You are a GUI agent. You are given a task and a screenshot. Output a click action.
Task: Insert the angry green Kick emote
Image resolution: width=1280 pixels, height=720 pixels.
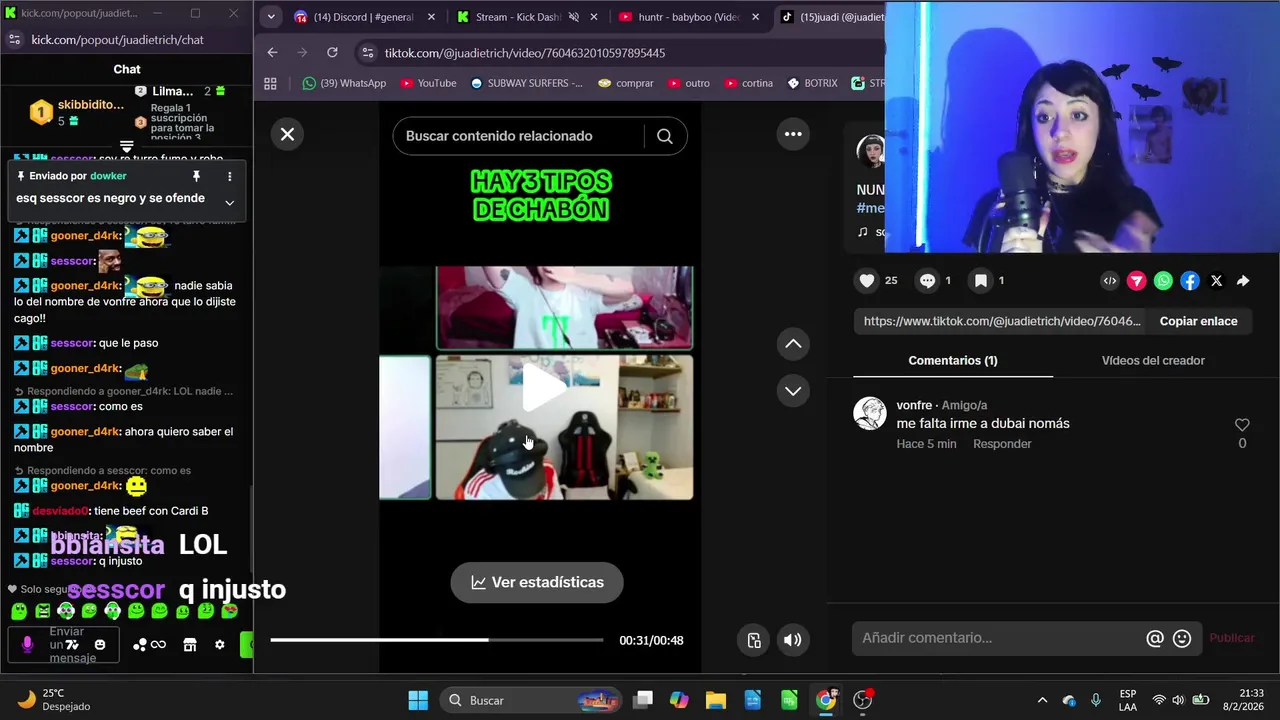(x=43, y=611)
